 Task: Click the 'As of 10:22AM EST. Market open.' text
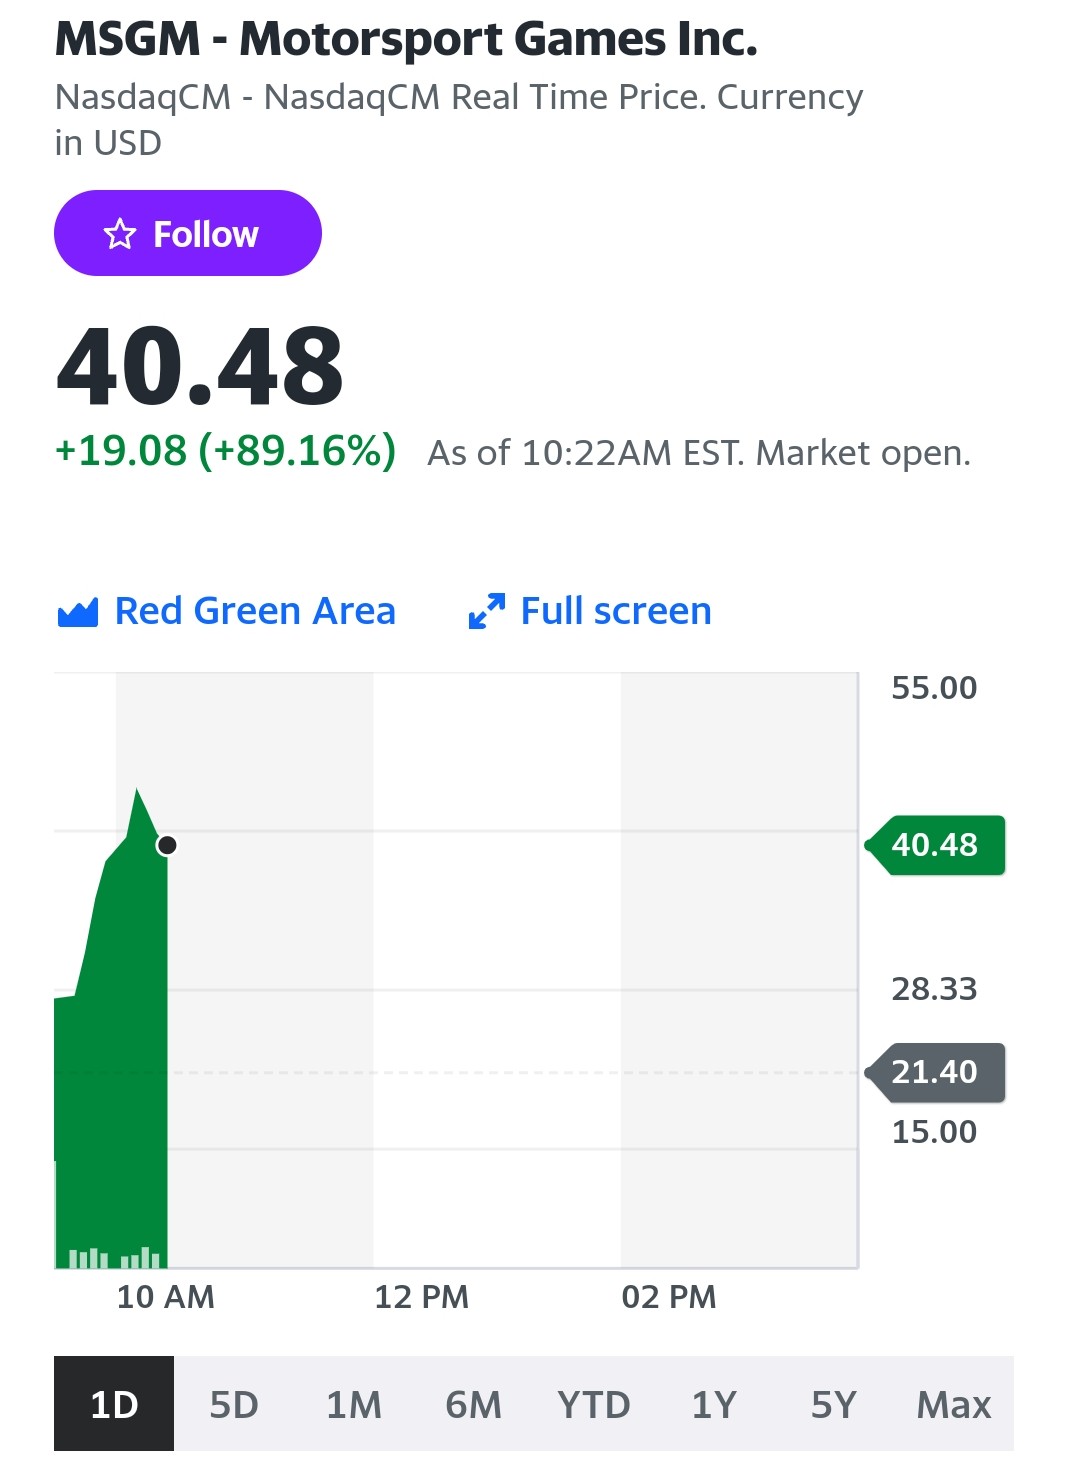(699, 453)
